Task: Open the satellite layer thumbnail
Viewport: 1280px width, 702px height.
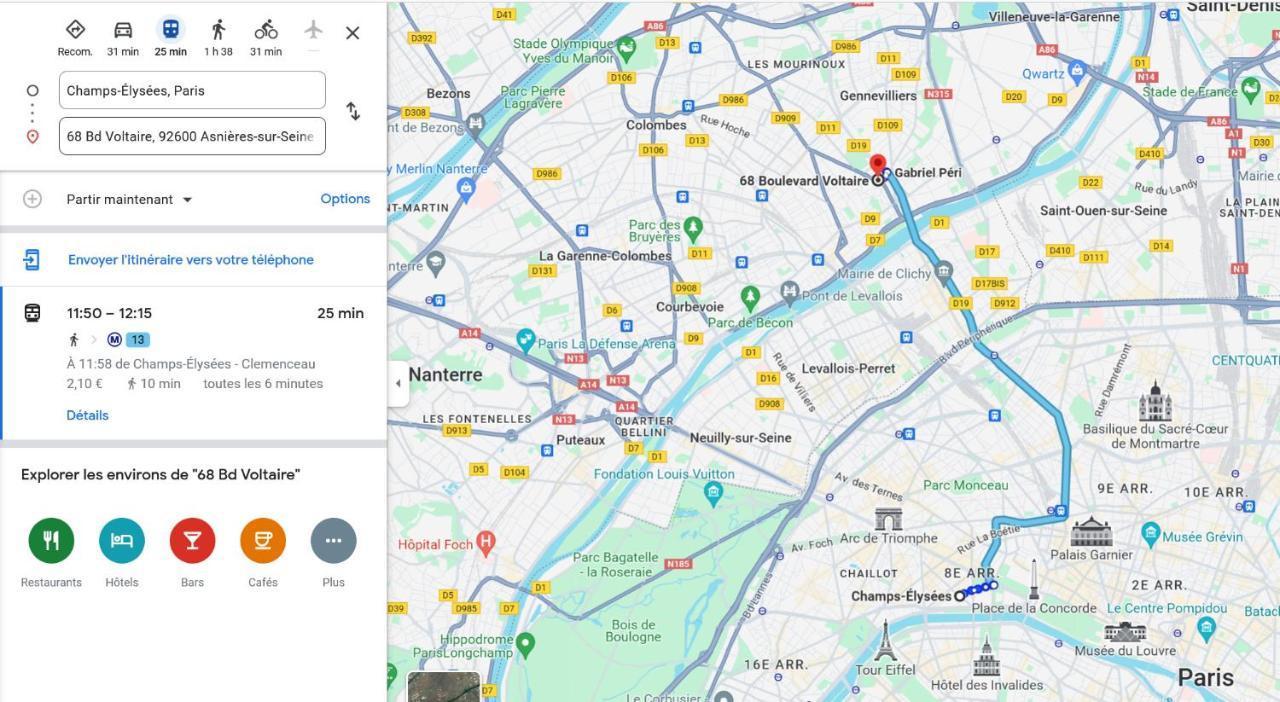Action: click(444, 687)
